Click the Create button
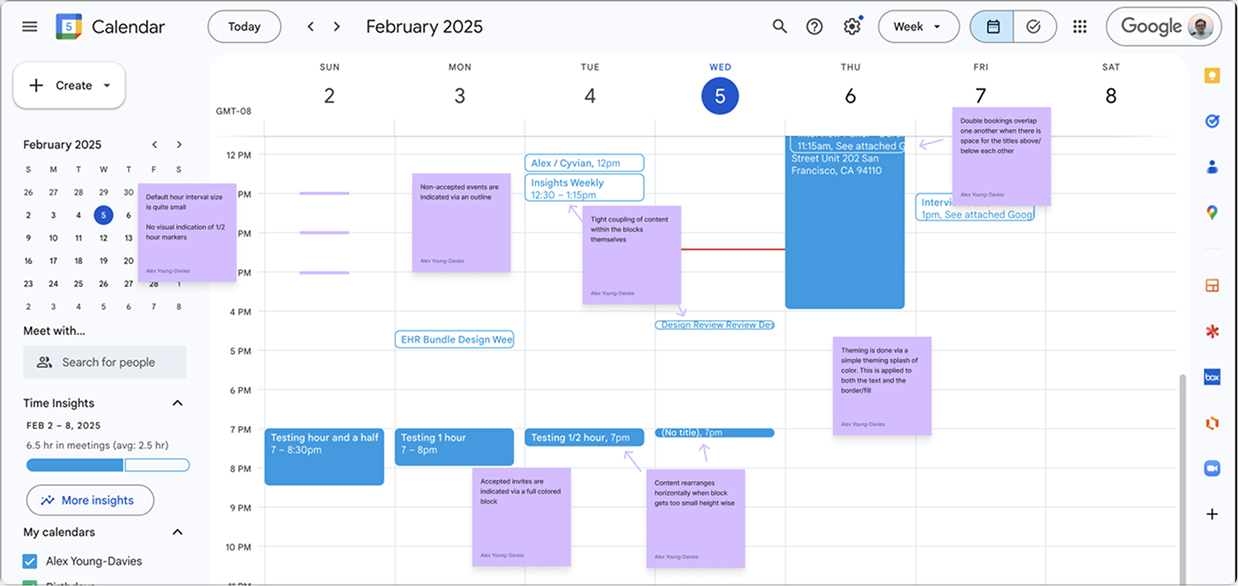The height and width of the screenshot is (586, 1238). coord(69,86)
